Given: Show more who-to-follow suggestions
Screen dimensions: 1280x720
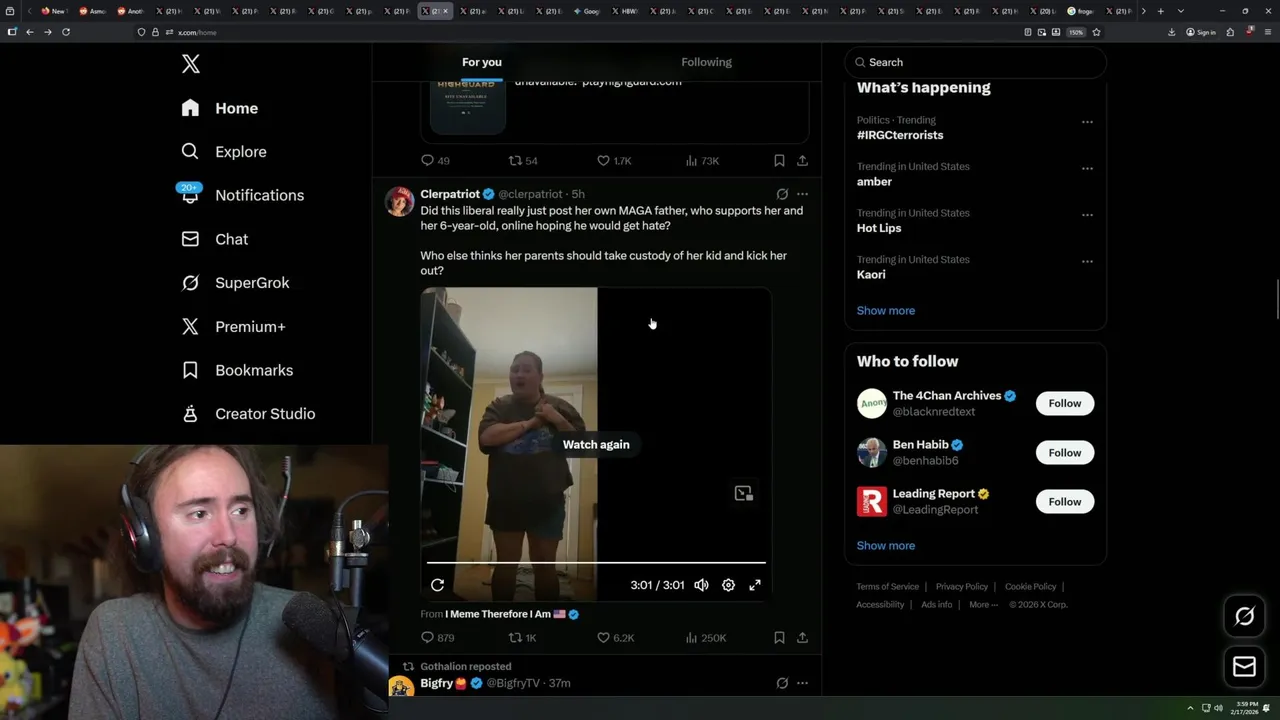Looking at the screenshot, I should pyautogui.click(x=886, y=545).
